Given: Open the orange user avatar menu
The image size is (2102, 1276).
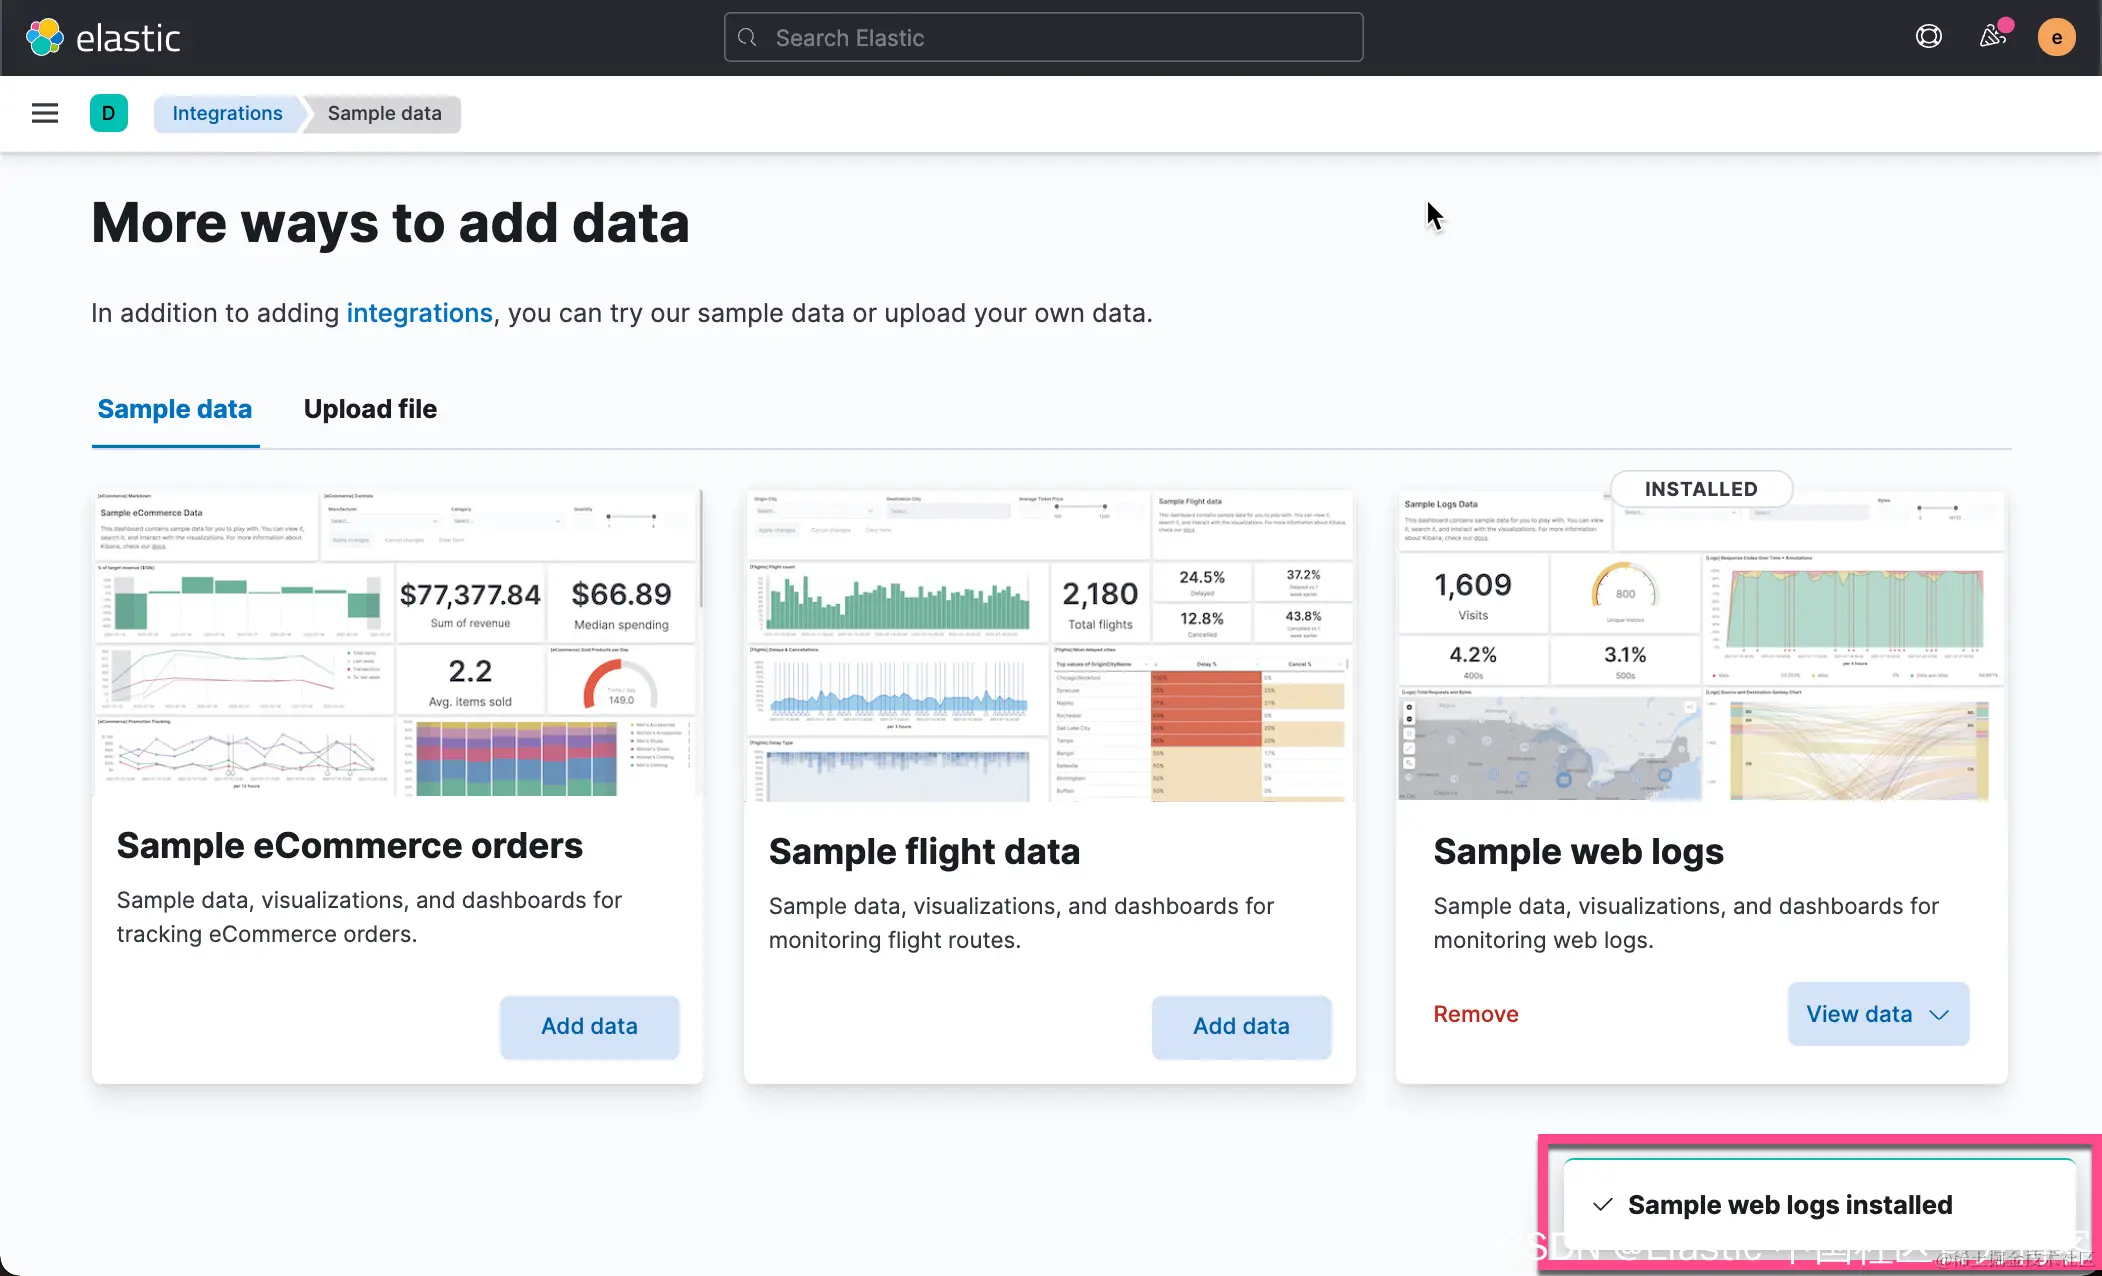Looking at the screenshot, I should pos(2056,38).
